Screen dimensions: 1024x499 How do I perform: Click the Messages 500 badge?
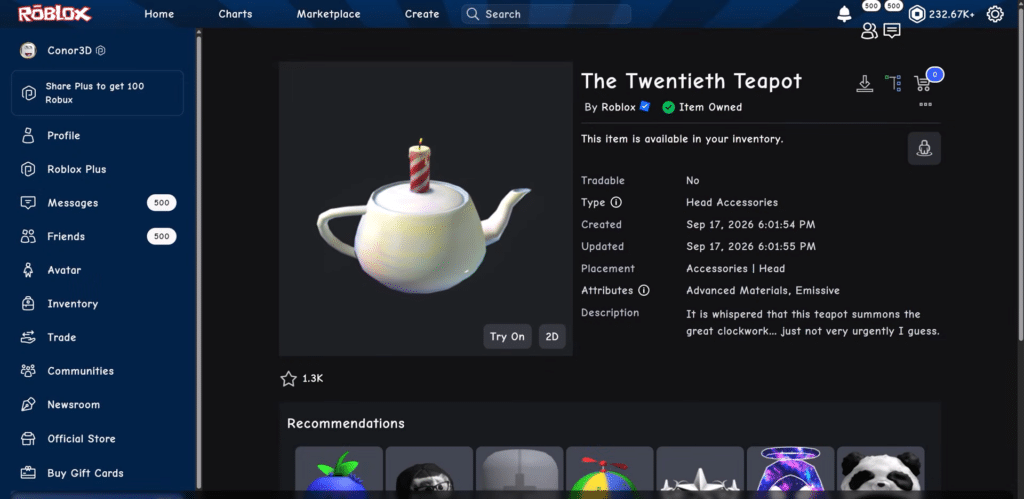[x=161, y=203]
